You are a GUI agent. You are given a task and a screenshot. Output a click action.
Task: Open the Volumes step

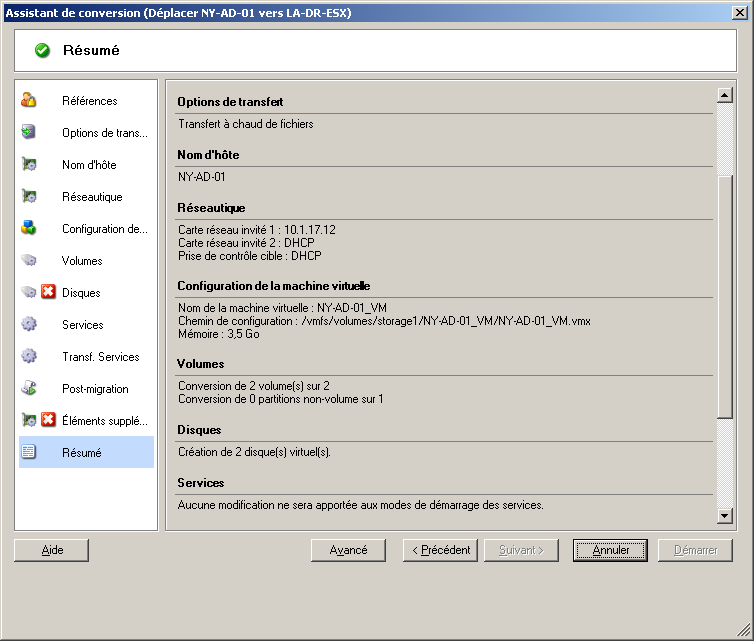click(x=82, y=261)
